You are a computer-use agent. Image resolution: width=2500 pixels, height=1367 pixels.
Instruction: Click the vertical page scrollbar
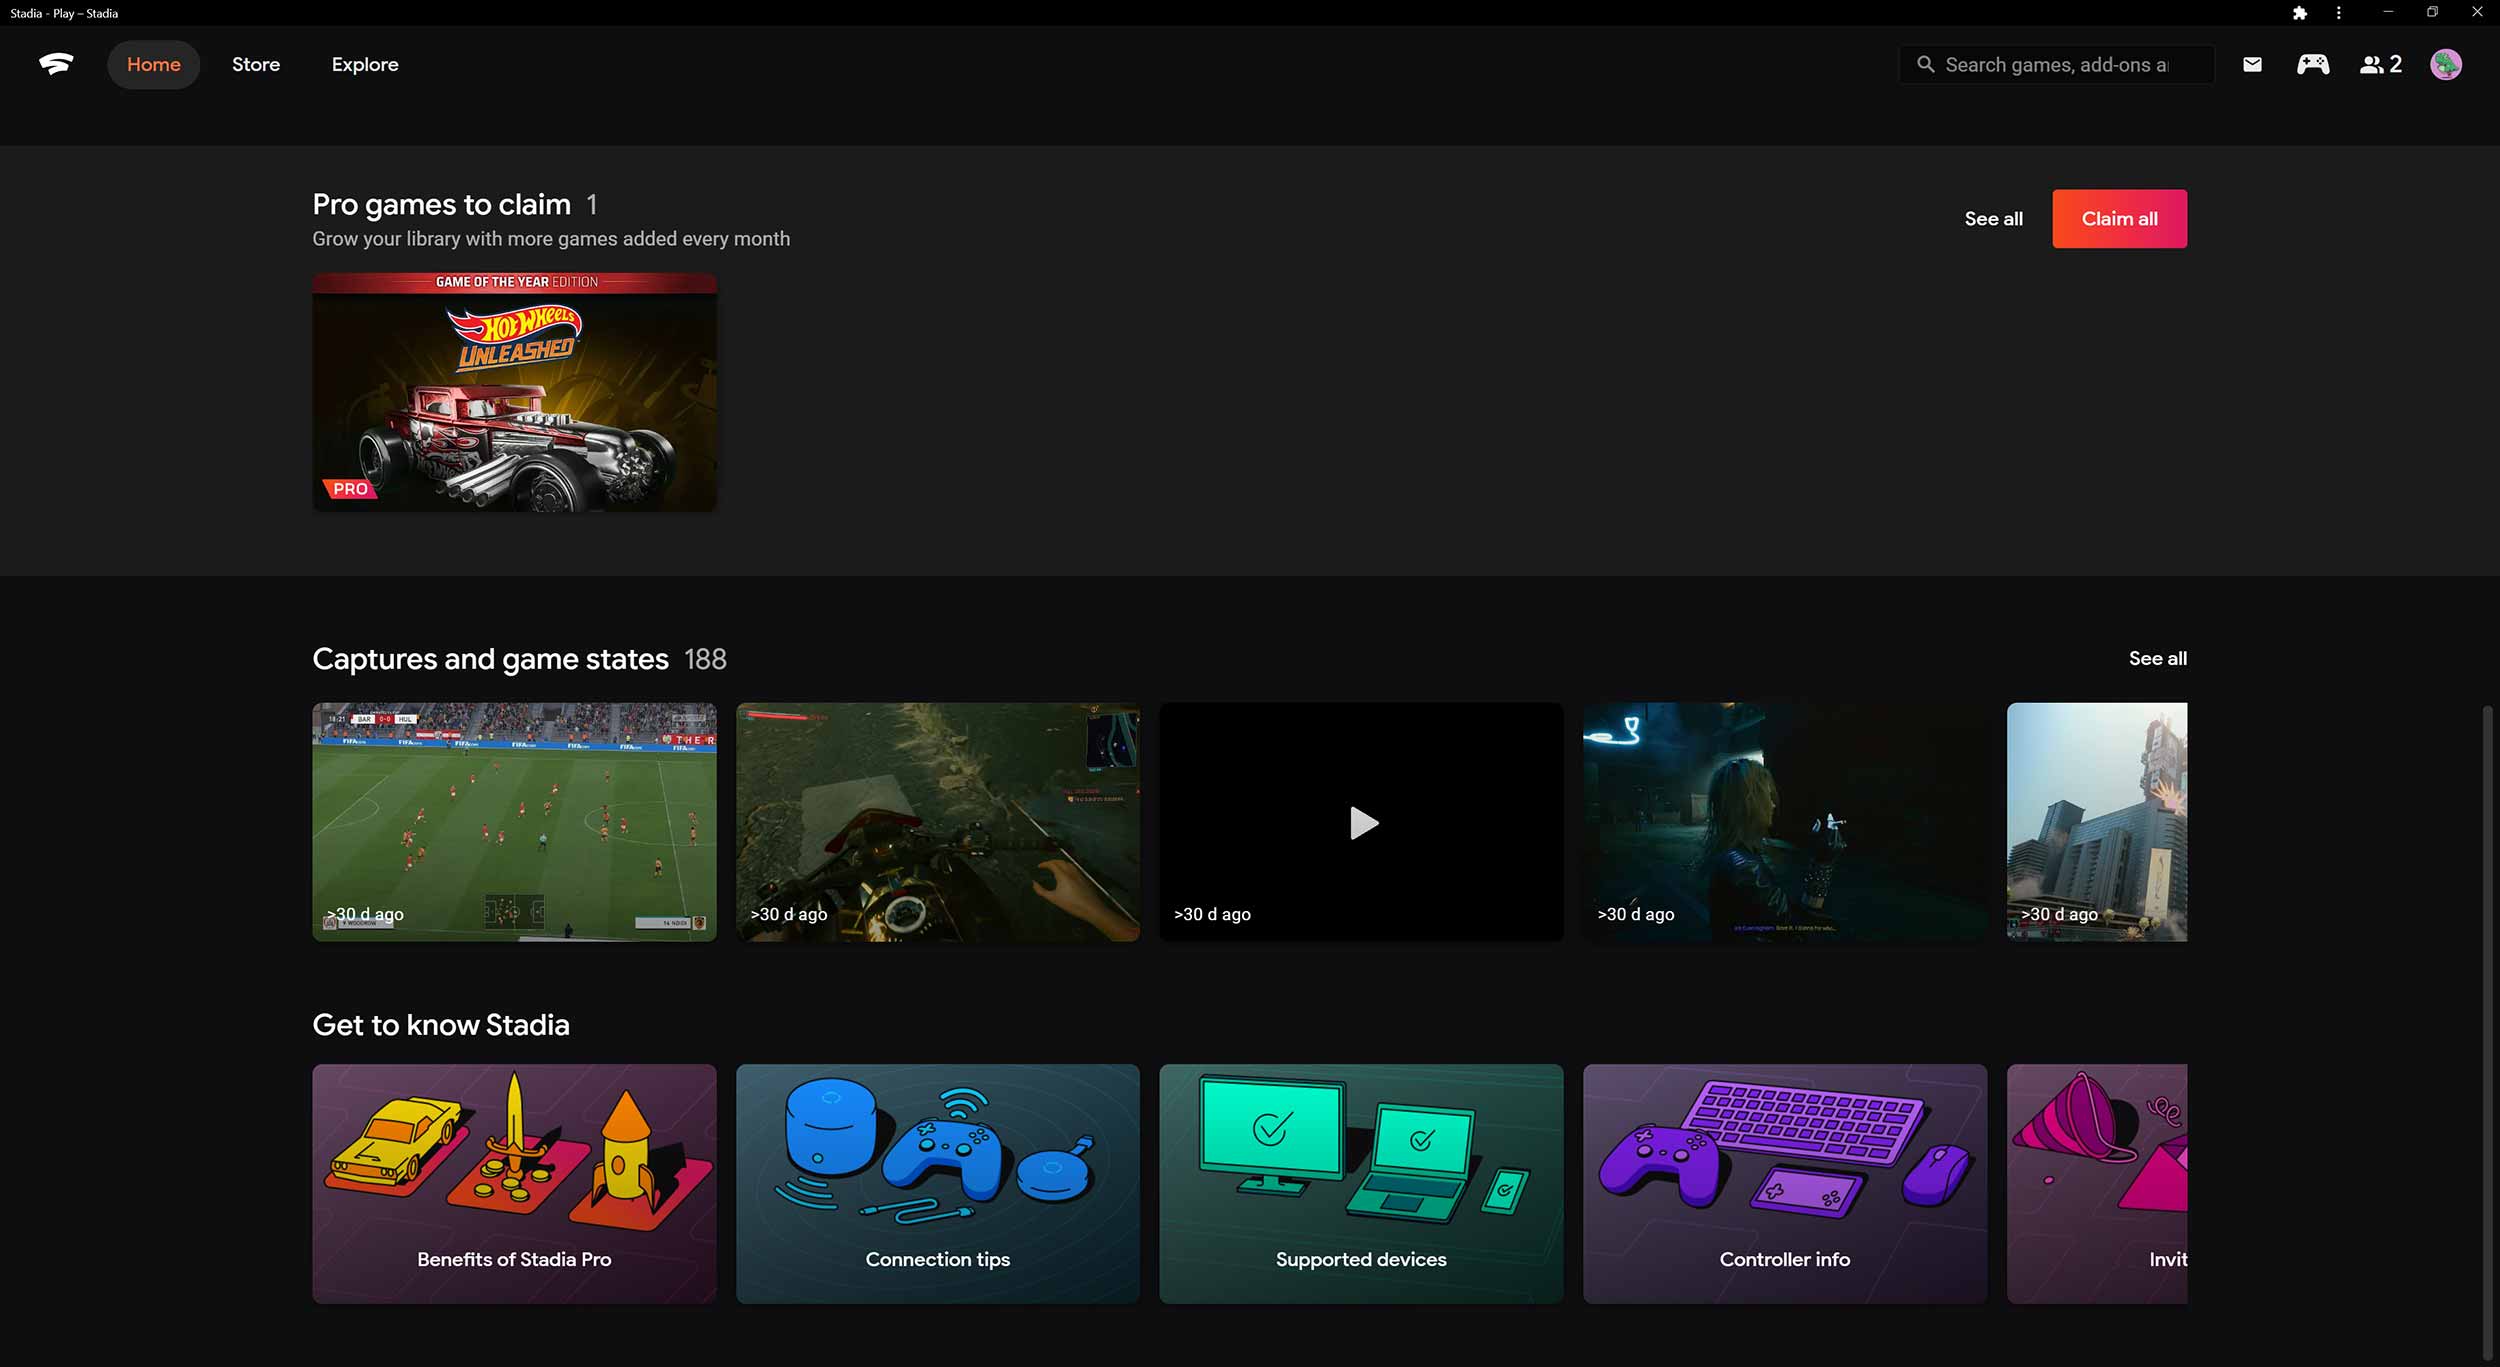(2487, 1030)
